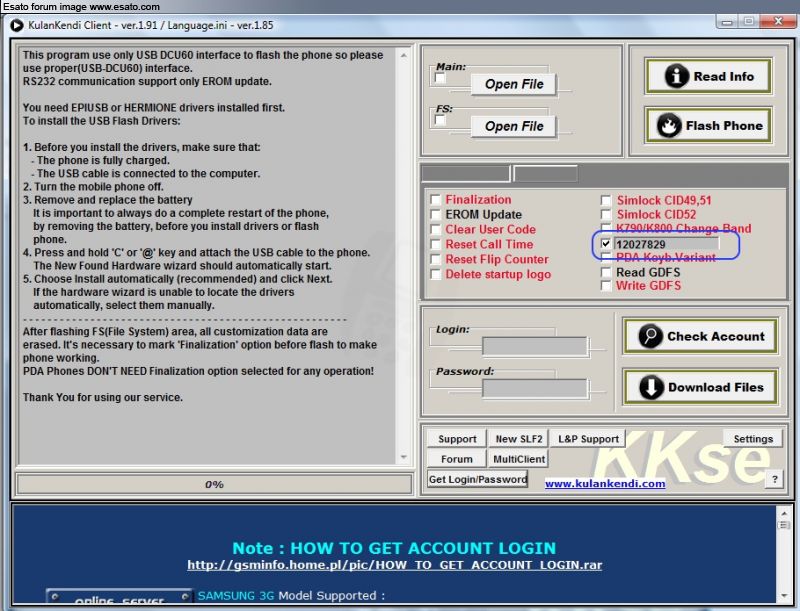800x611 pixels.
Task: Enable the EROM Update checkbox
Action: [436, 214]
